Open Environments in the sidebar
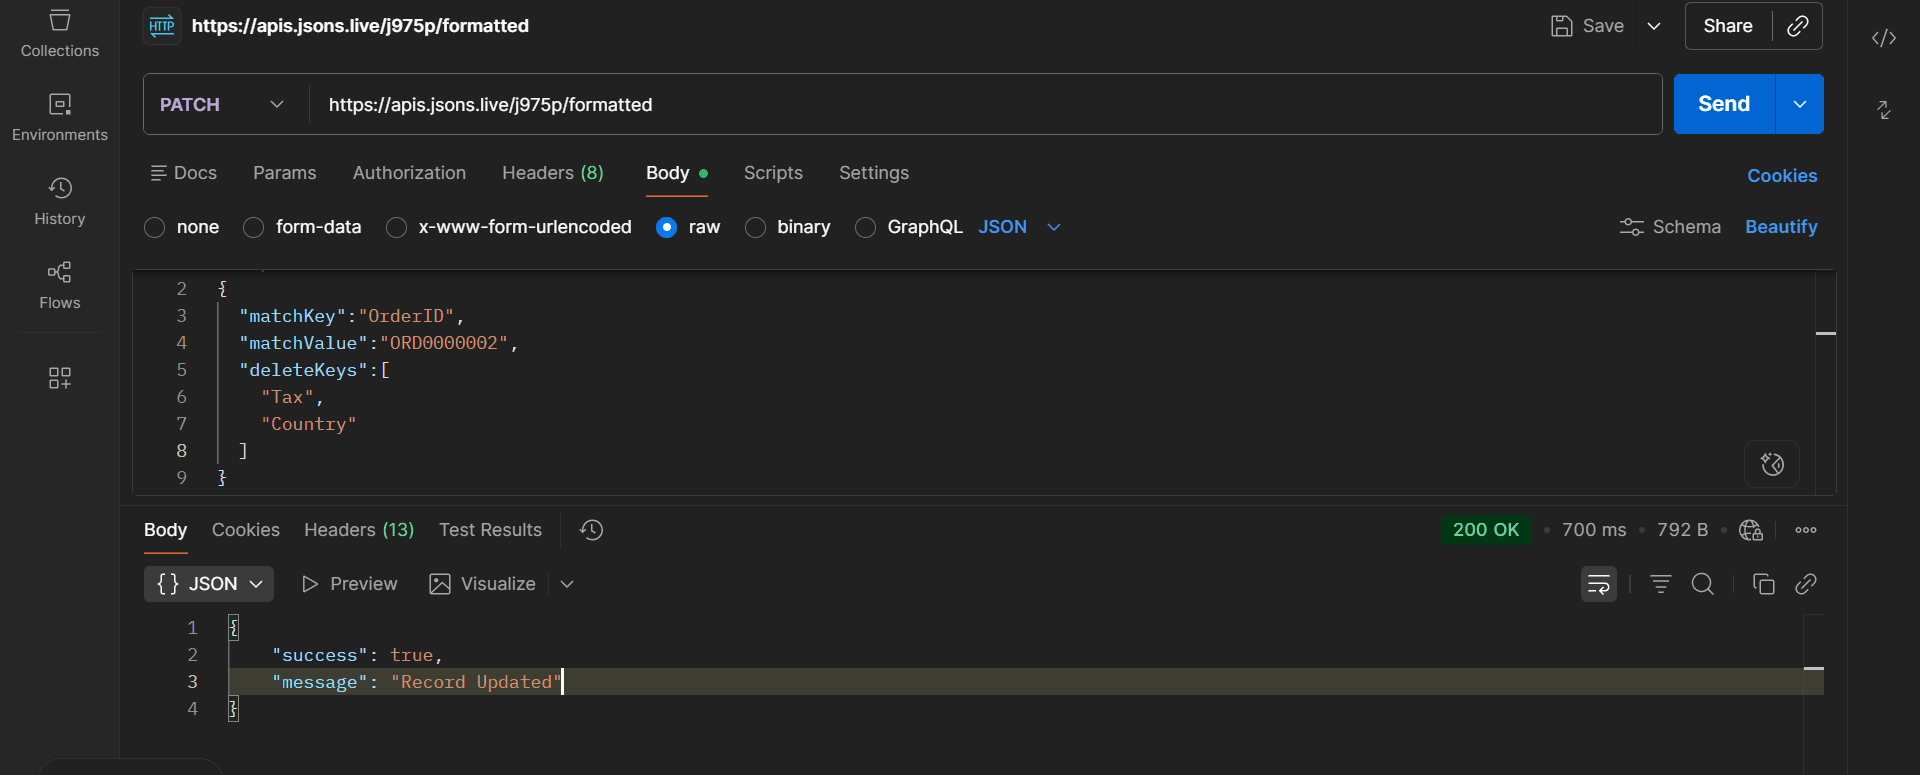1920x775 pixels. point(60,118)
